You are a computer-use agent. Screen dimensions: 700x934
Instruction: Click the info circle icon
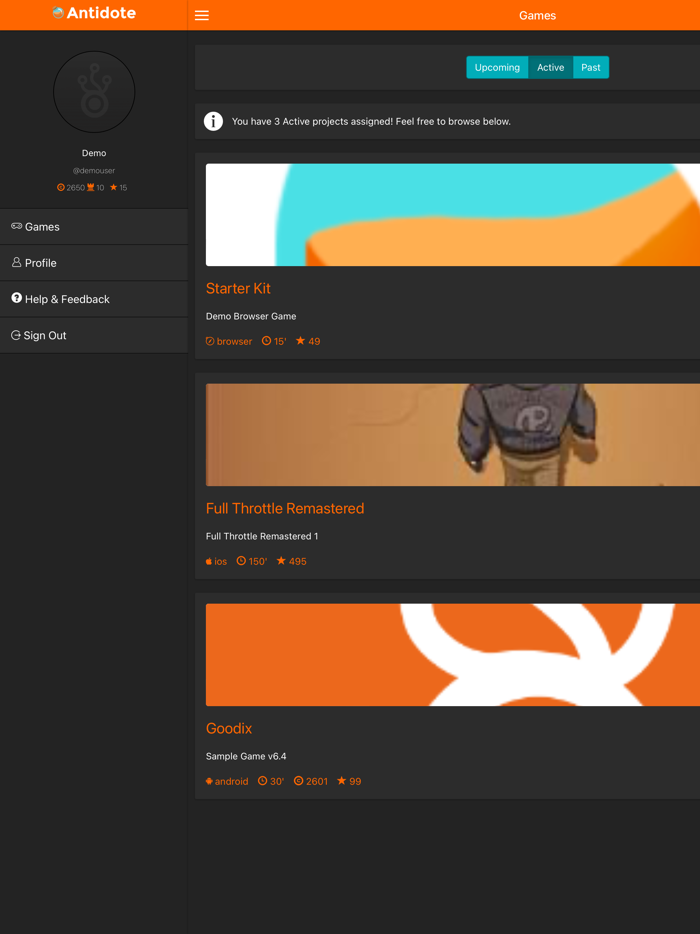pos(213,122)
